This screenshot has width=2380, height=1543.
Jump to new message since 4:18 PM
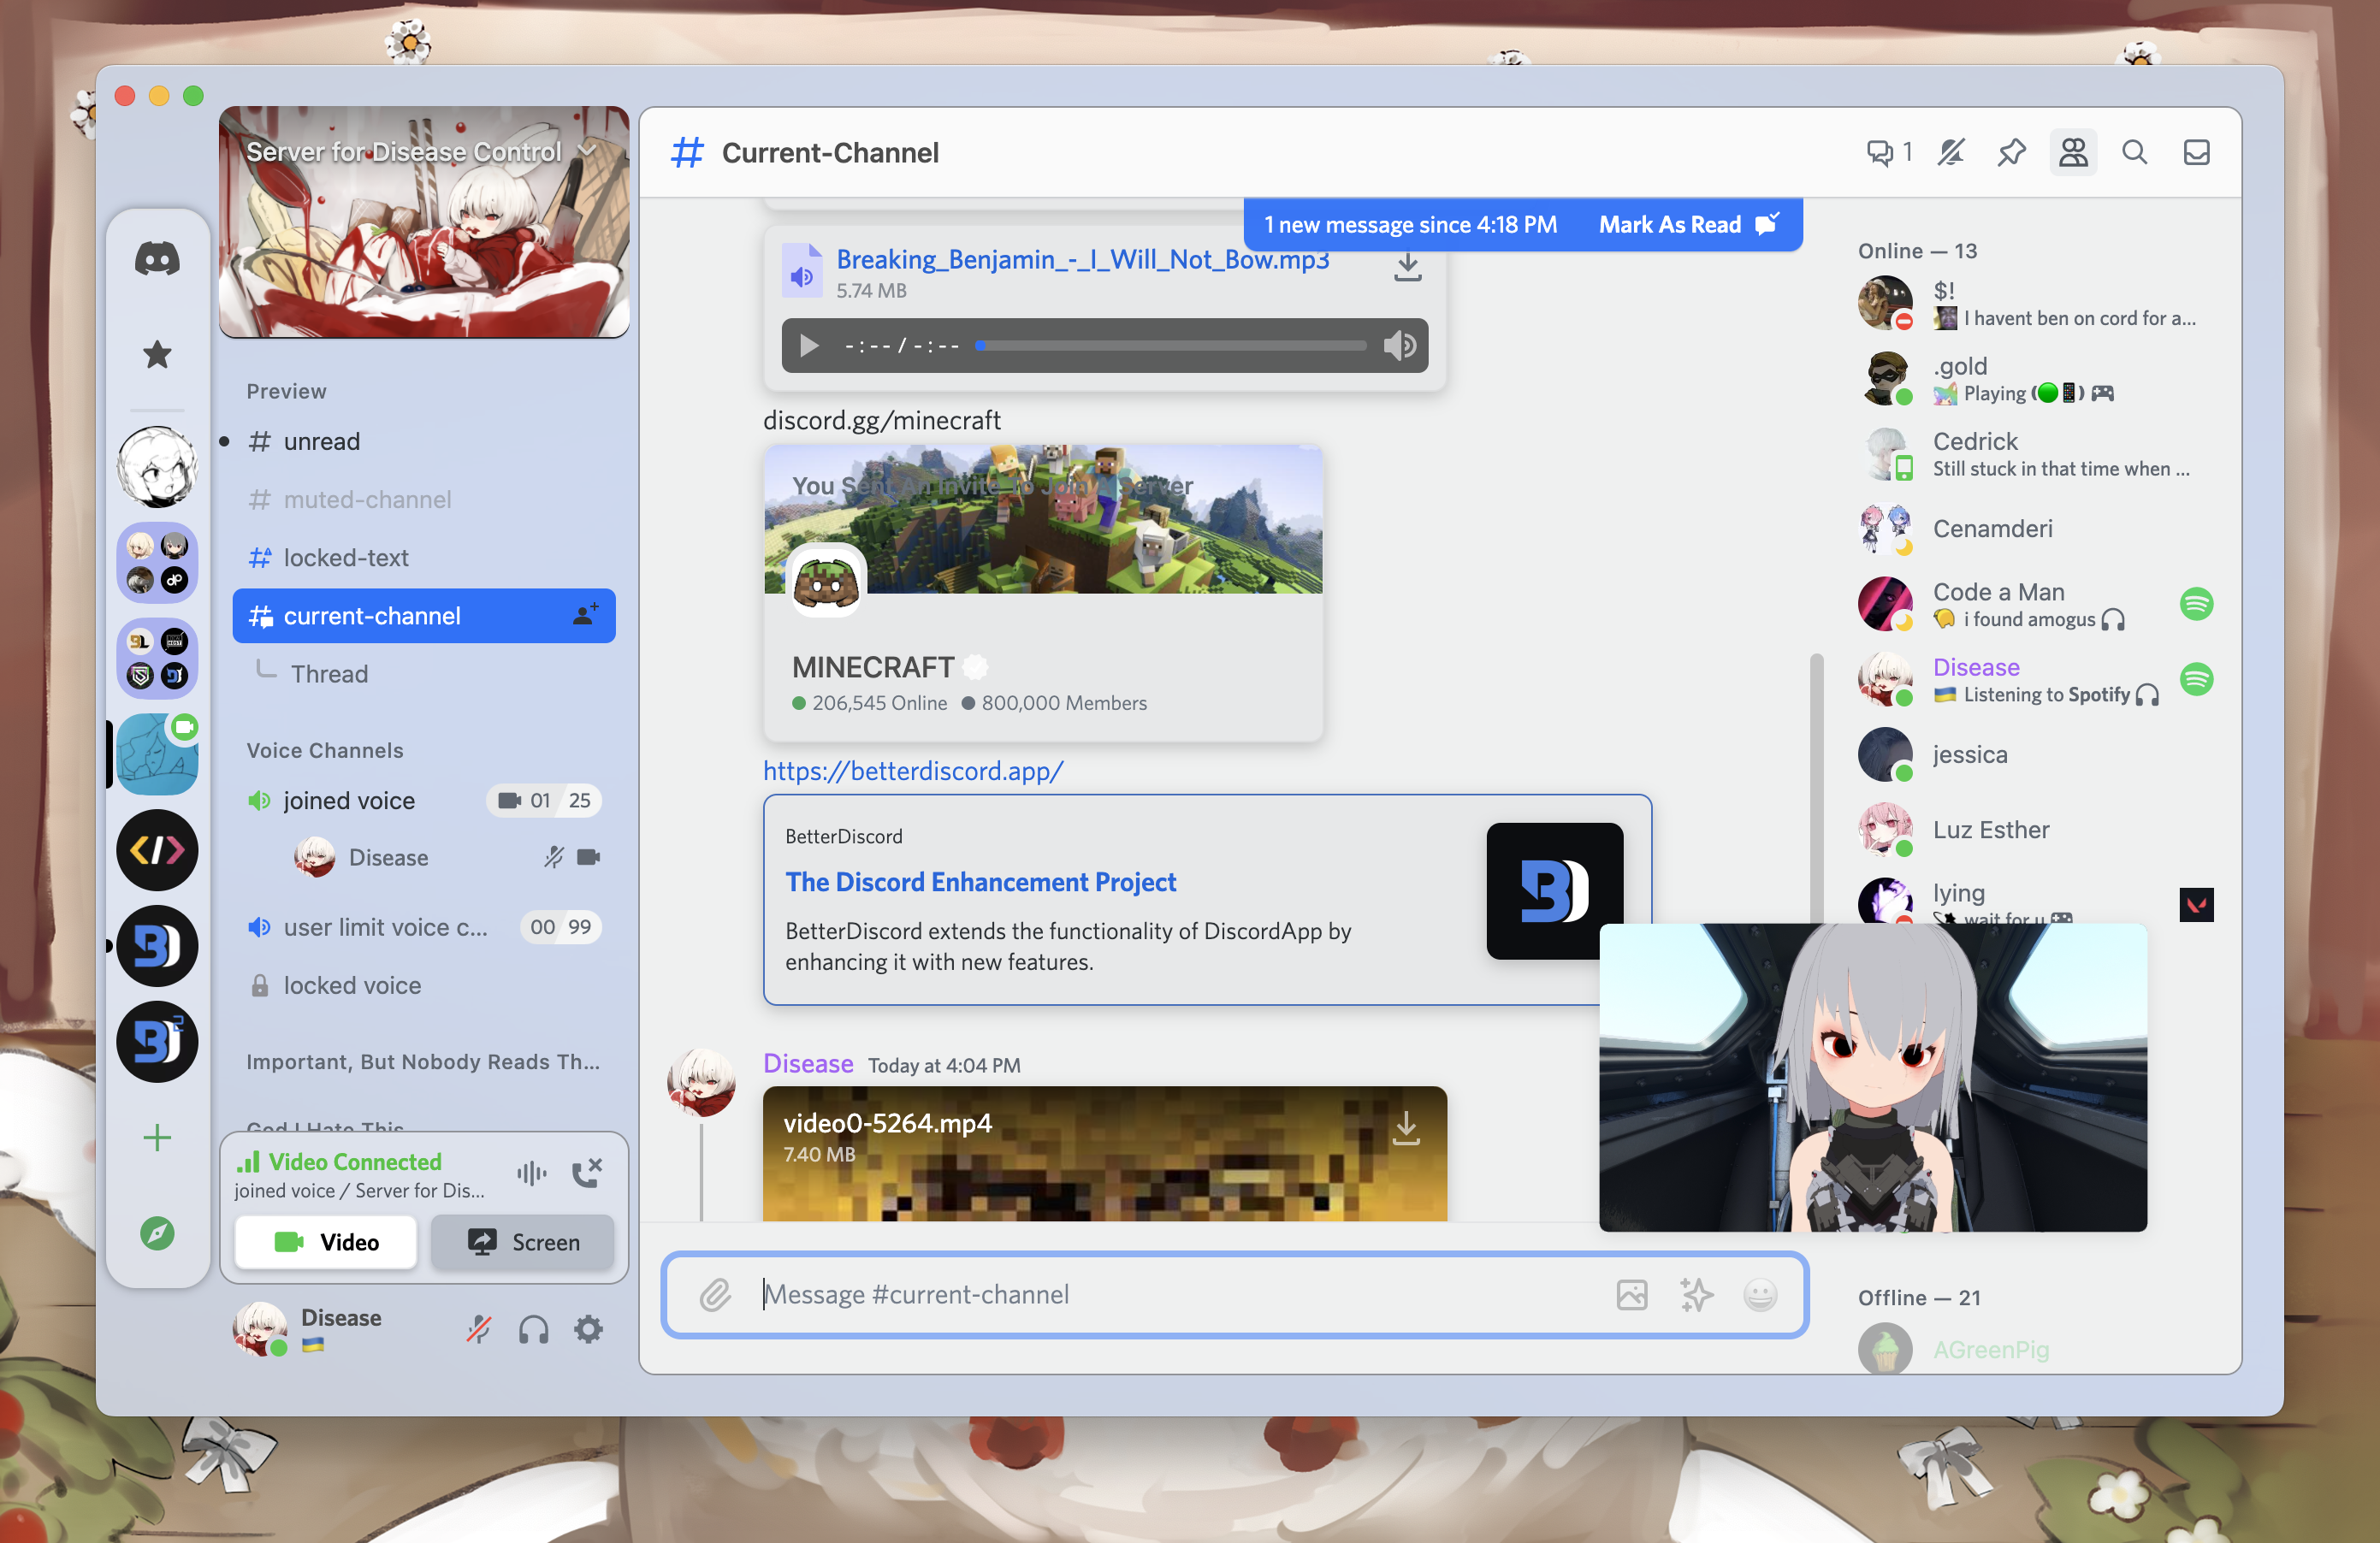point(1410,224)
